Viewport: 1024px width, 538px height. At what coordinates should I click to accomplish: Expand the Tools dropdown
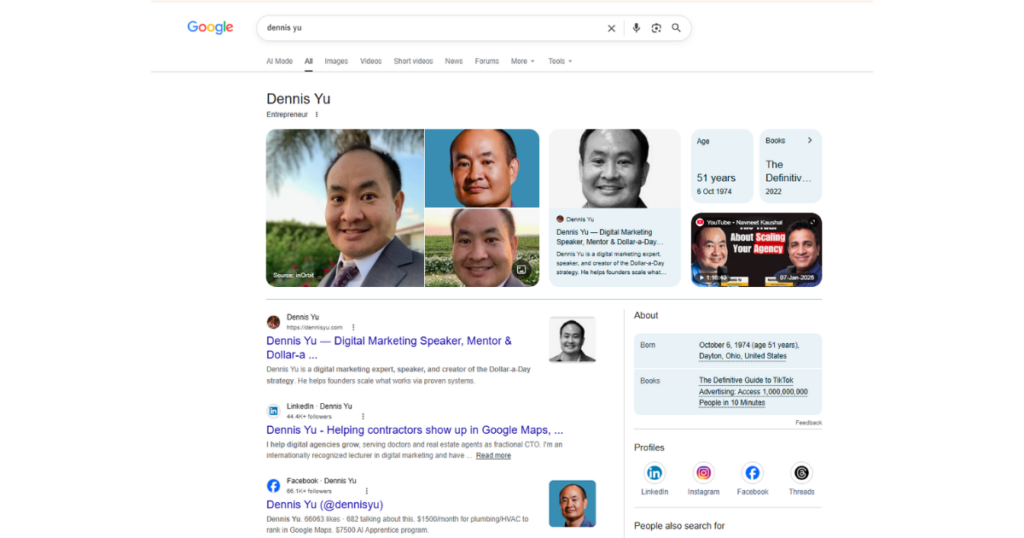coord(560,61)
